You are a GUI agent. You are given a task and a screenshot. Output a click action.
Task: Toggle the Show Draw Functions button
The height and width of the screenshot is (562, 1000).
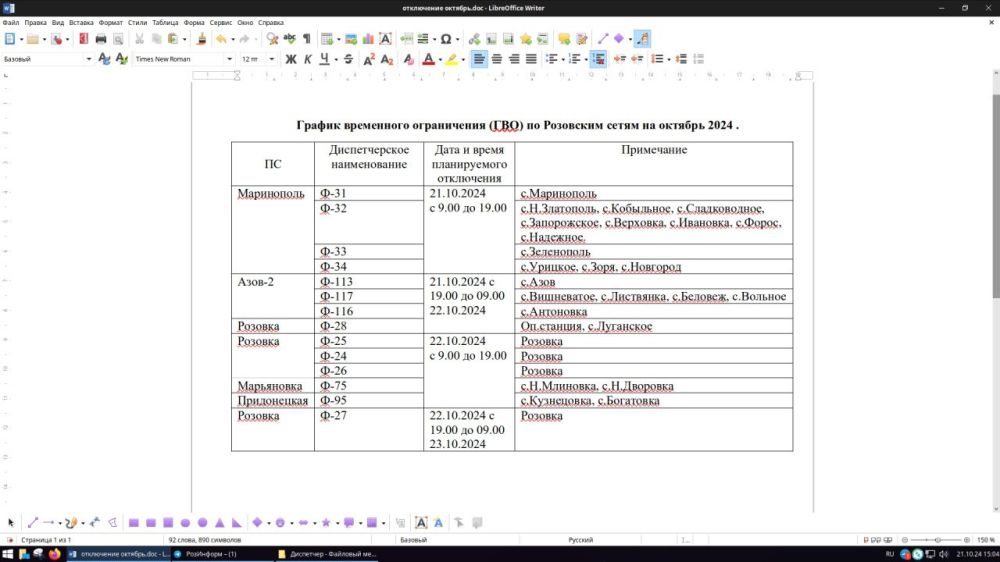click(x=642, y=39)
